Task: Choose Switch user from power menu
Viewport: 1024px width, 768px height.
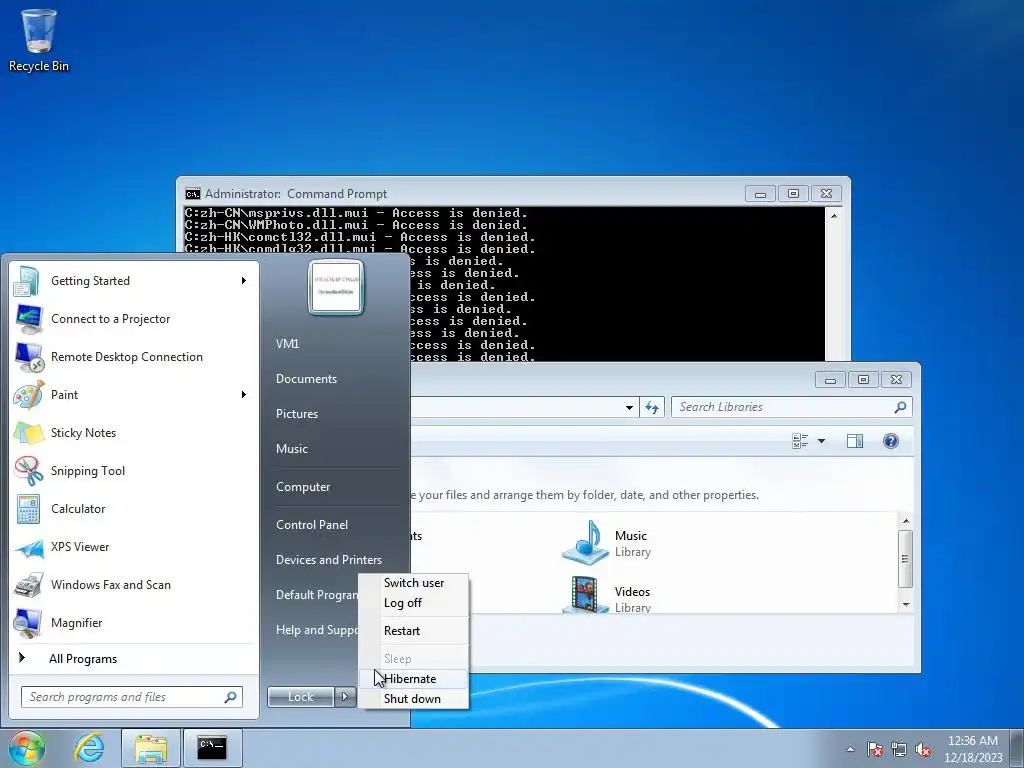Action: (414, 583)
